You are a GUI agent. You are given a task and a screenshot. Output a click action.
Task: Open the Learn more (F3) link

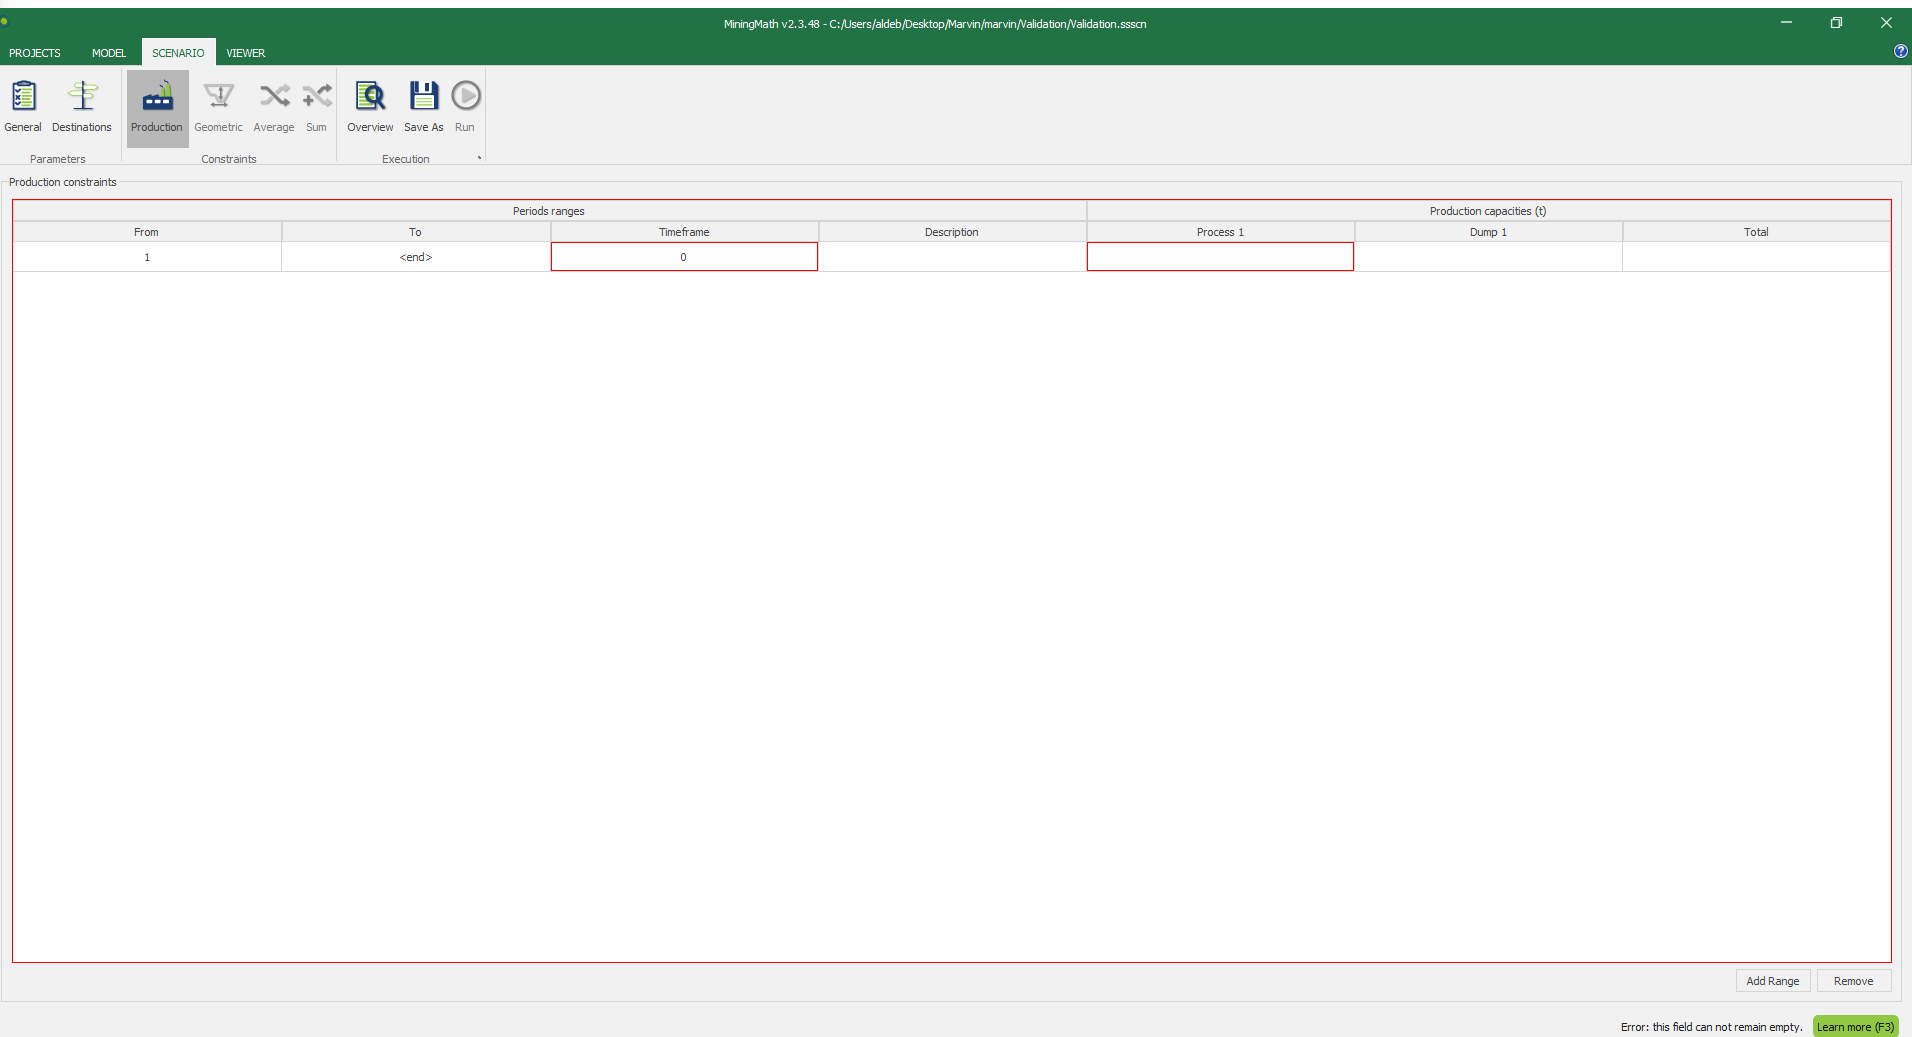click(x=1855, y=1027)
